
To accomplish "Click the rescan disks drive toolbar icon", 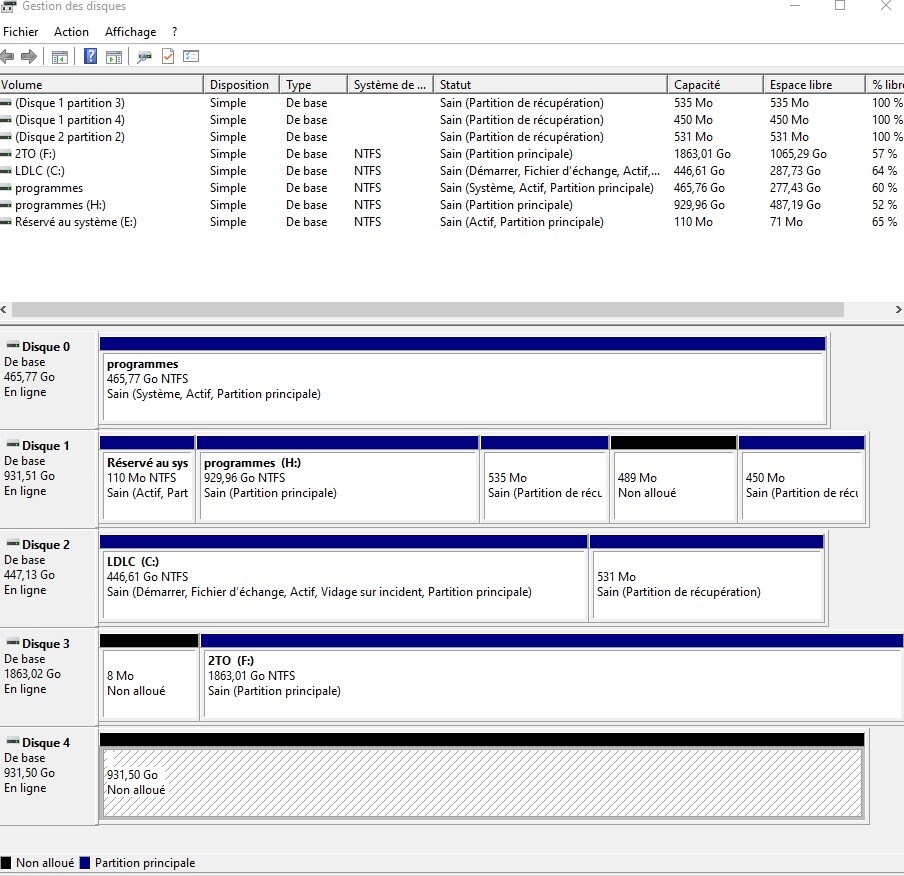I will click(x=145, y=57).
